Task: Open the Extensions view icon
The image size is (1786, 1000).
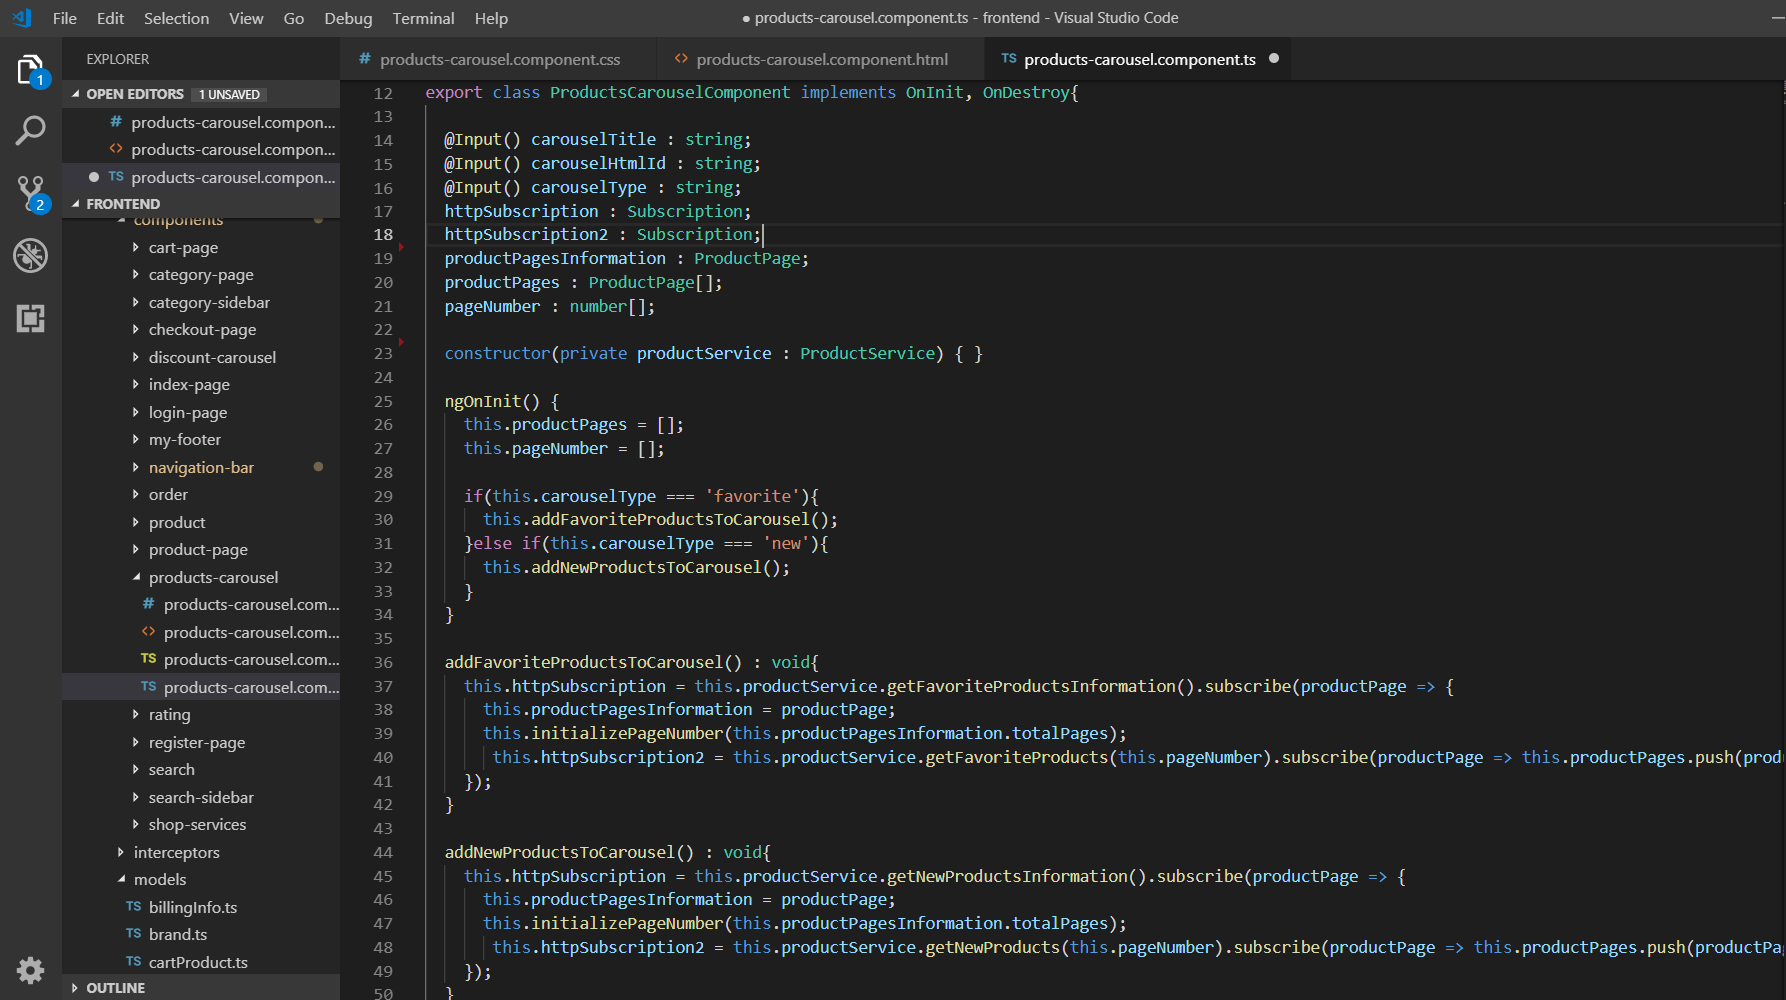Action: (31, 319)
